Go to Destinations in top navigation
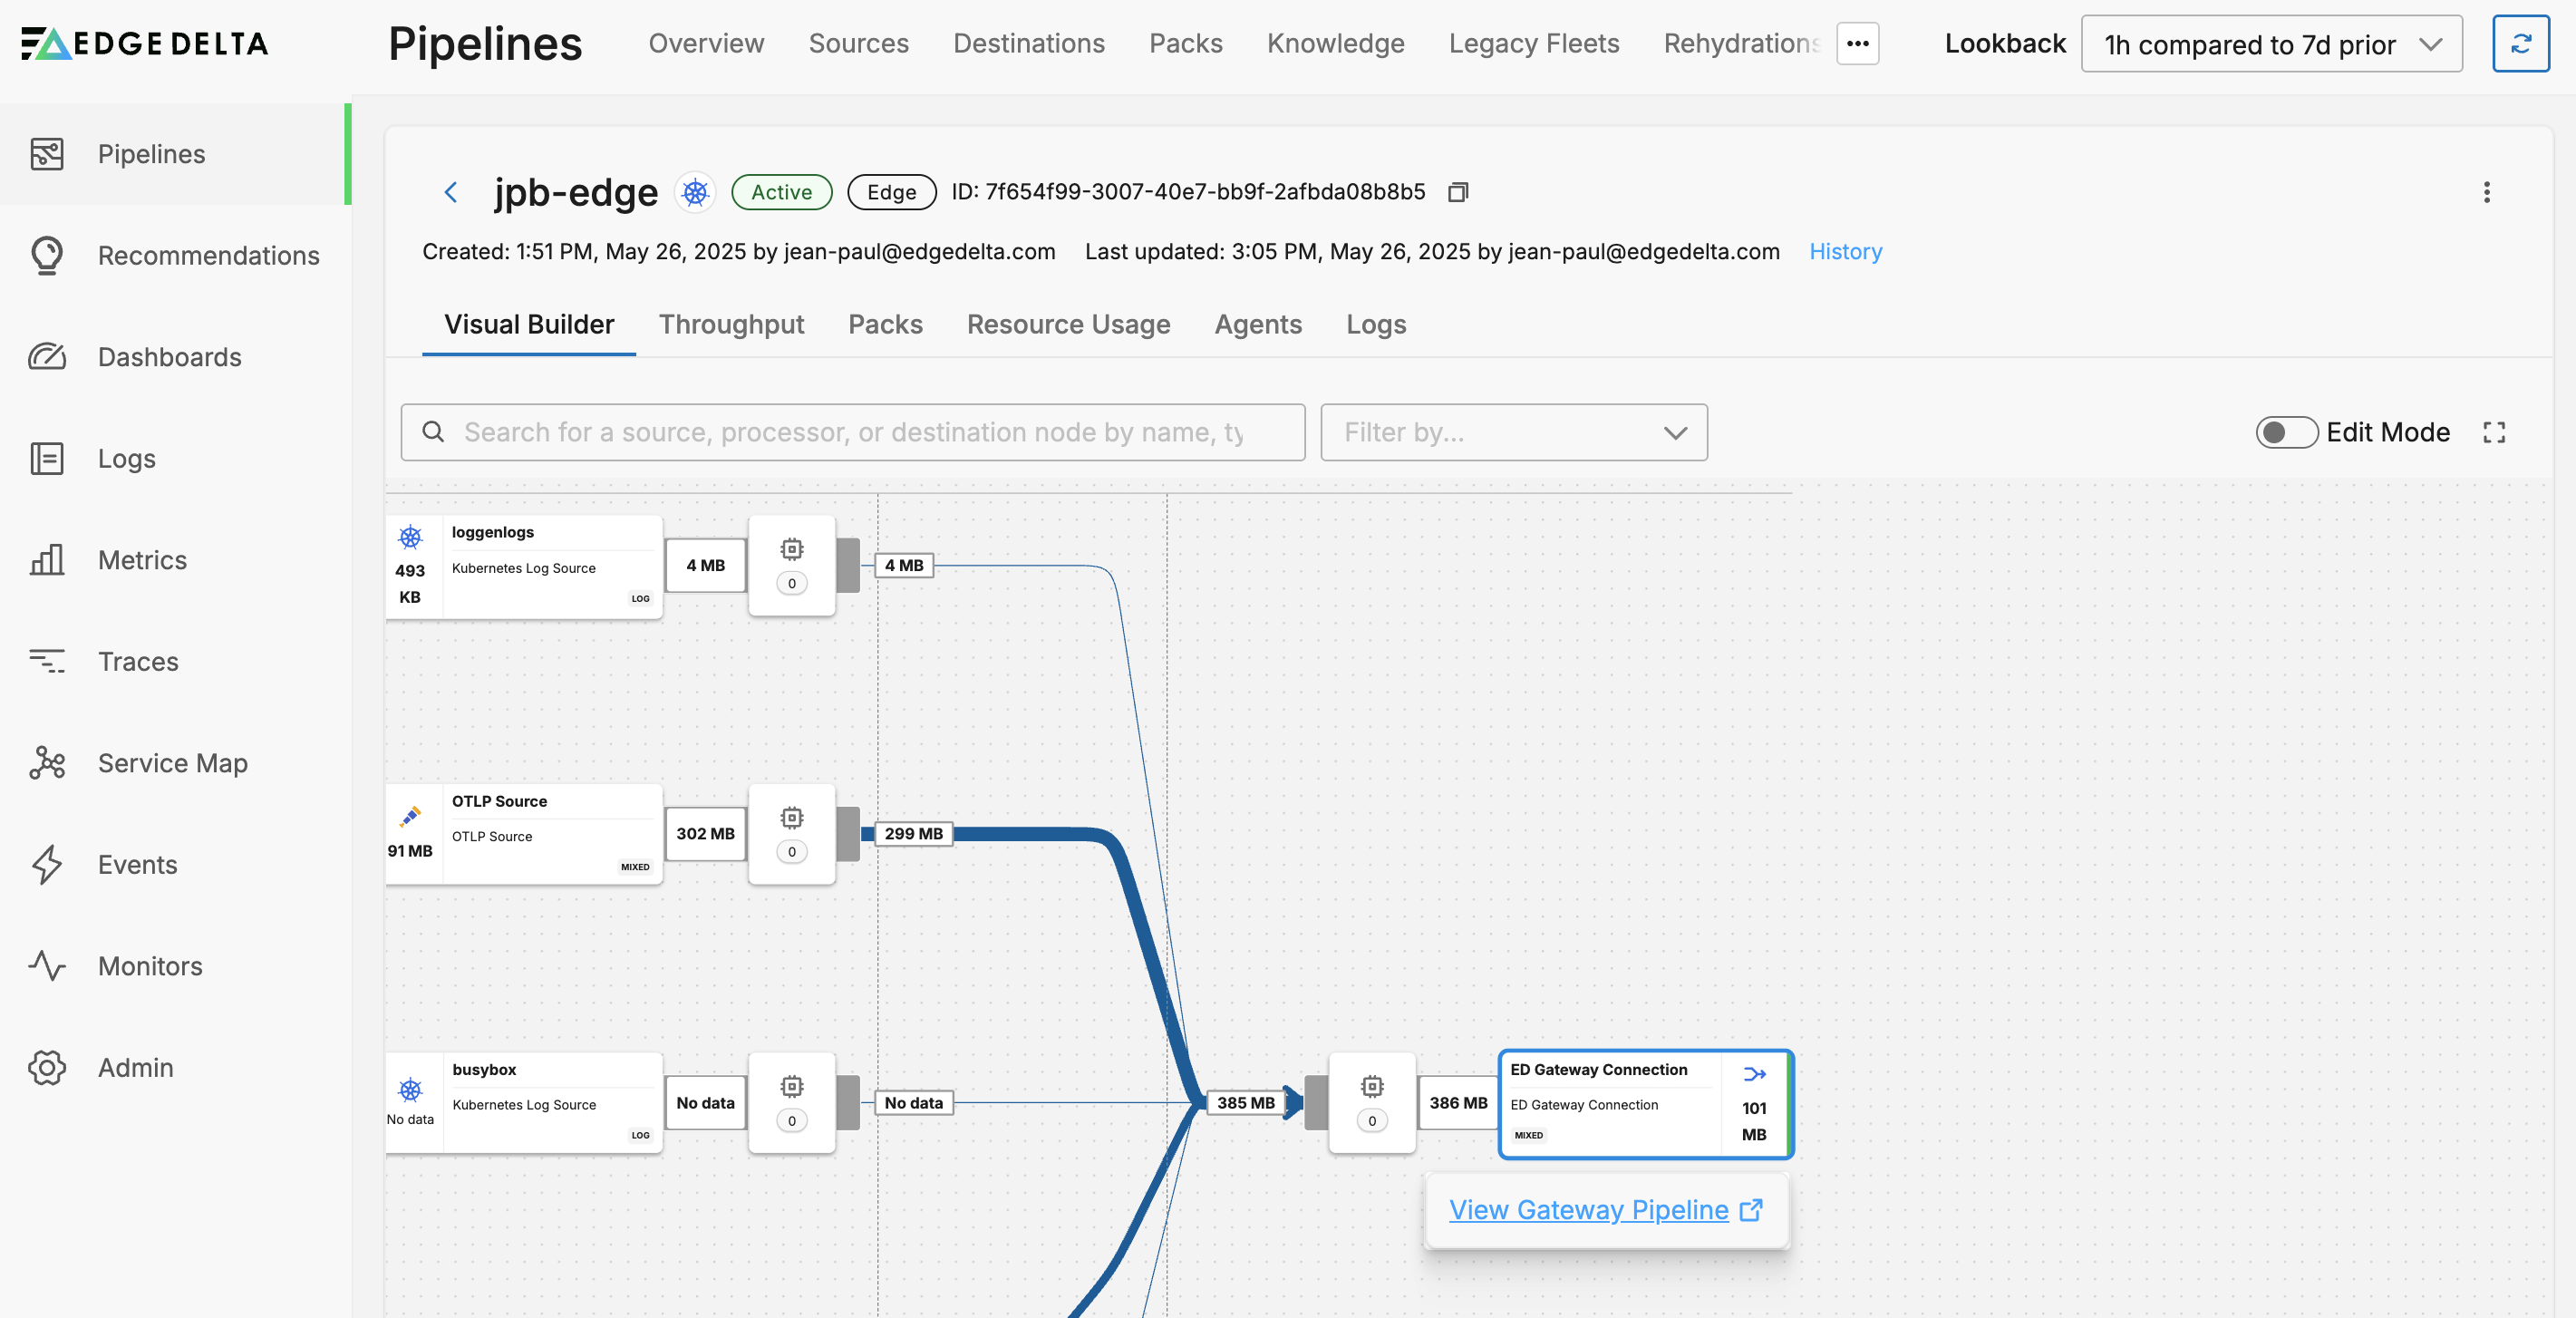Screen dimensions: 2576x1318 click(1028, 44)
